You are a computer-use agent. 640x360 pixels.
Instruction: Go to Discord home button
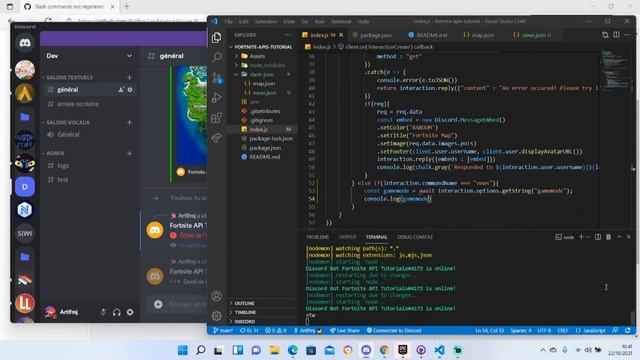pyautogui.click(x=25, y=43)
